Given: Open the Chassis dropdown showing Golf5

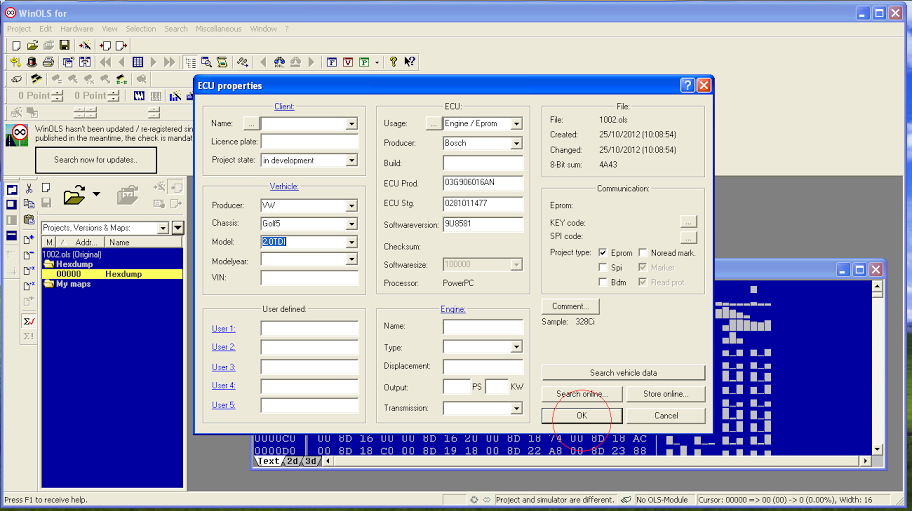Looking at the screenshot, I should point(351,224).
